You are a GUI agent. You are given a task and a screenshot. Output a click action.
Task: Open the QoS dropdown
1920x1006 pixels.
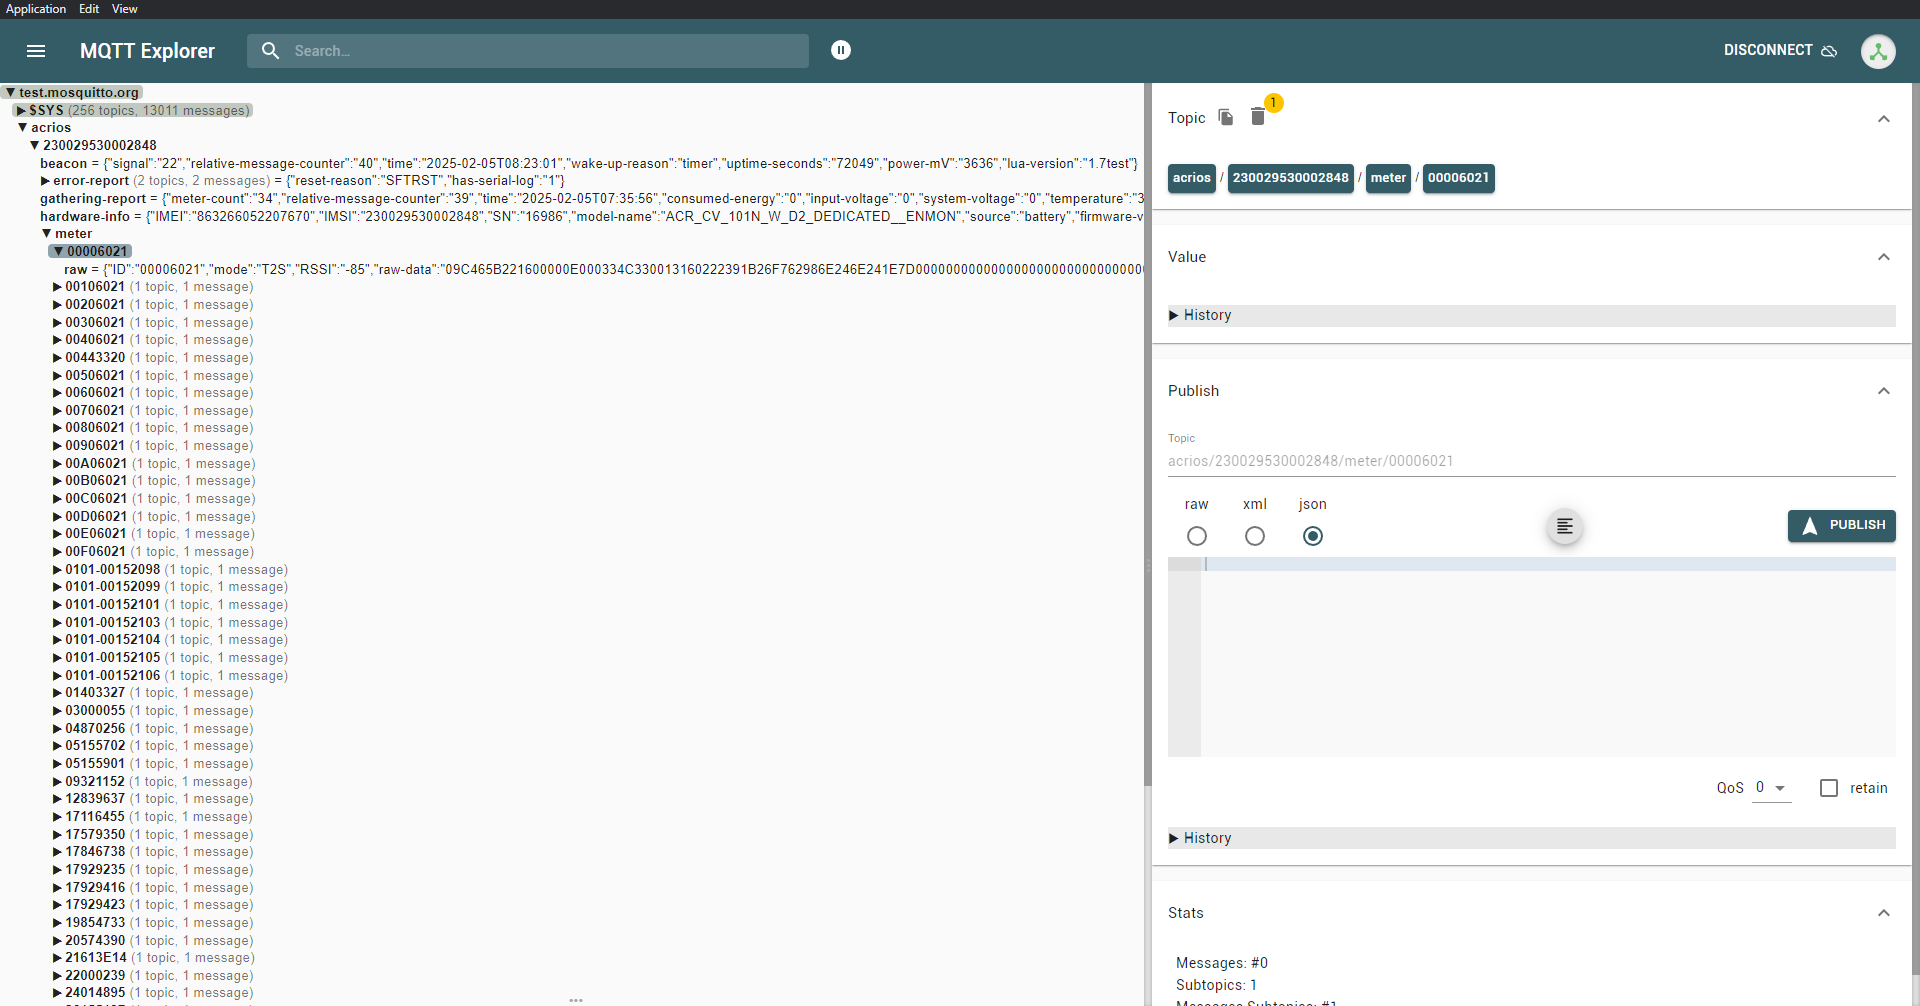click(1771, 788)
